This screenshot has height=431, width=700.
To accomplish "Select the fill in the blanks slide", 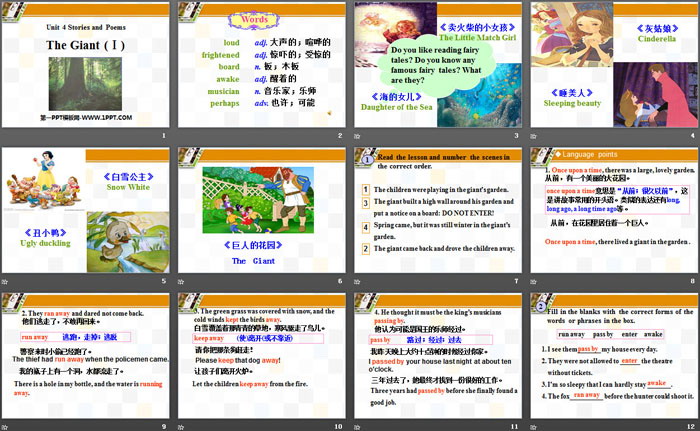I will [614, 356].
